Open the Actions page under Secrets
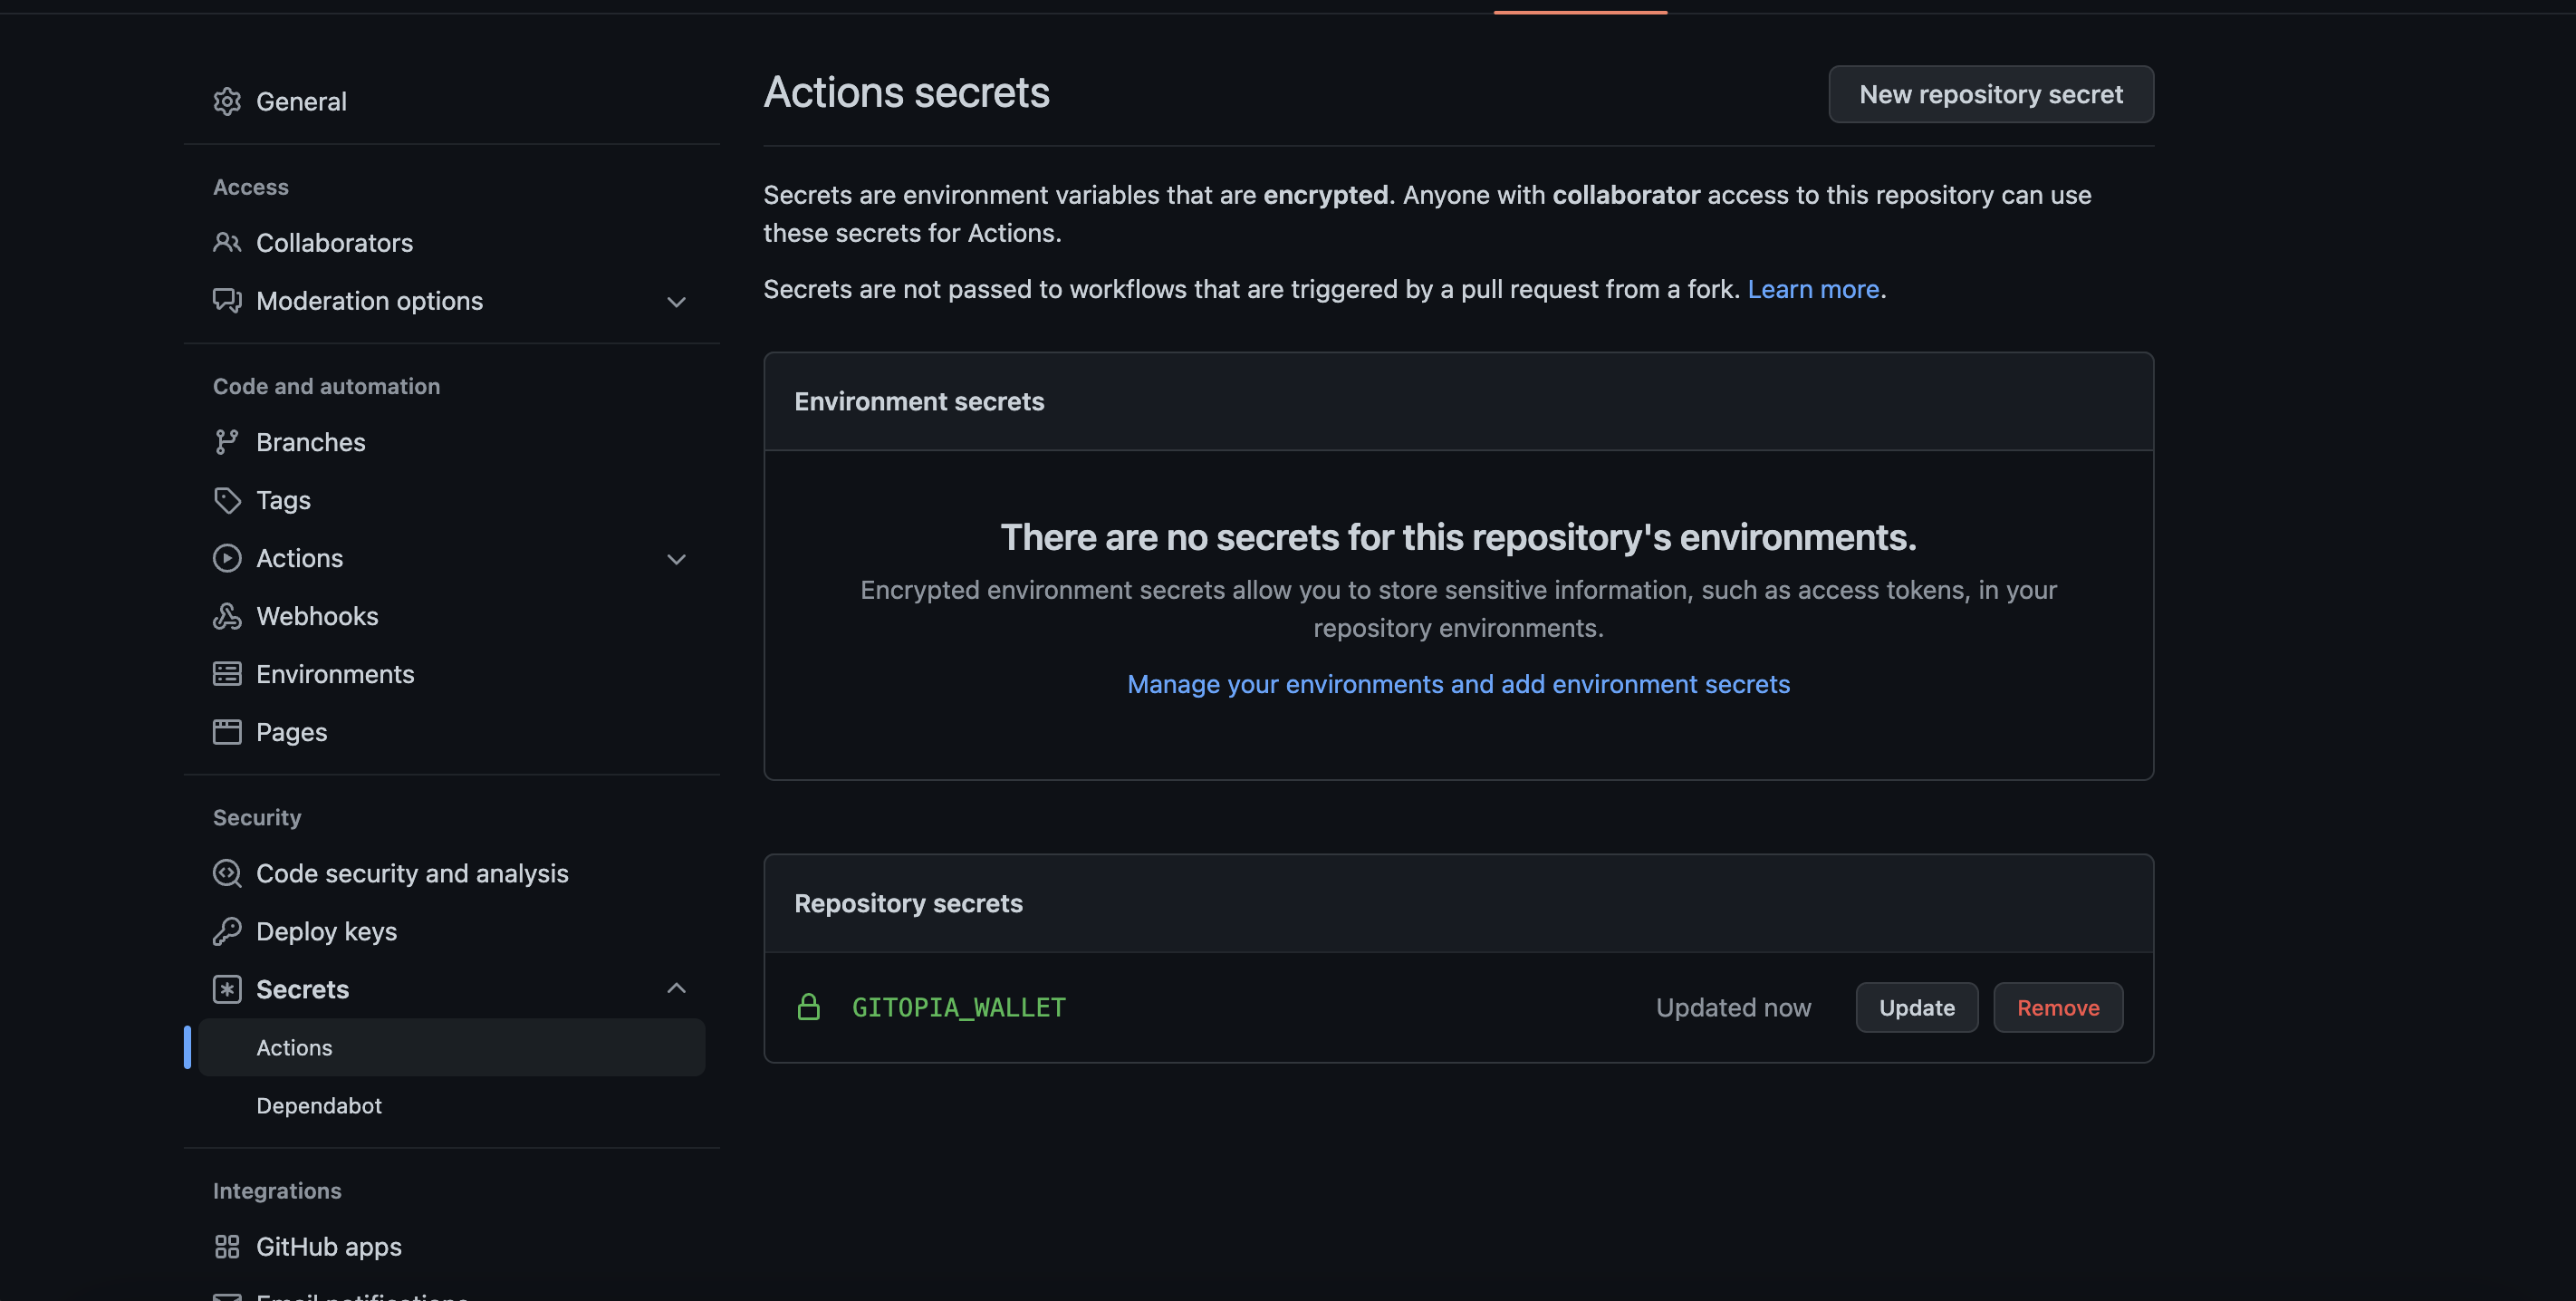The image size is (2576, 1301). 294,1047
